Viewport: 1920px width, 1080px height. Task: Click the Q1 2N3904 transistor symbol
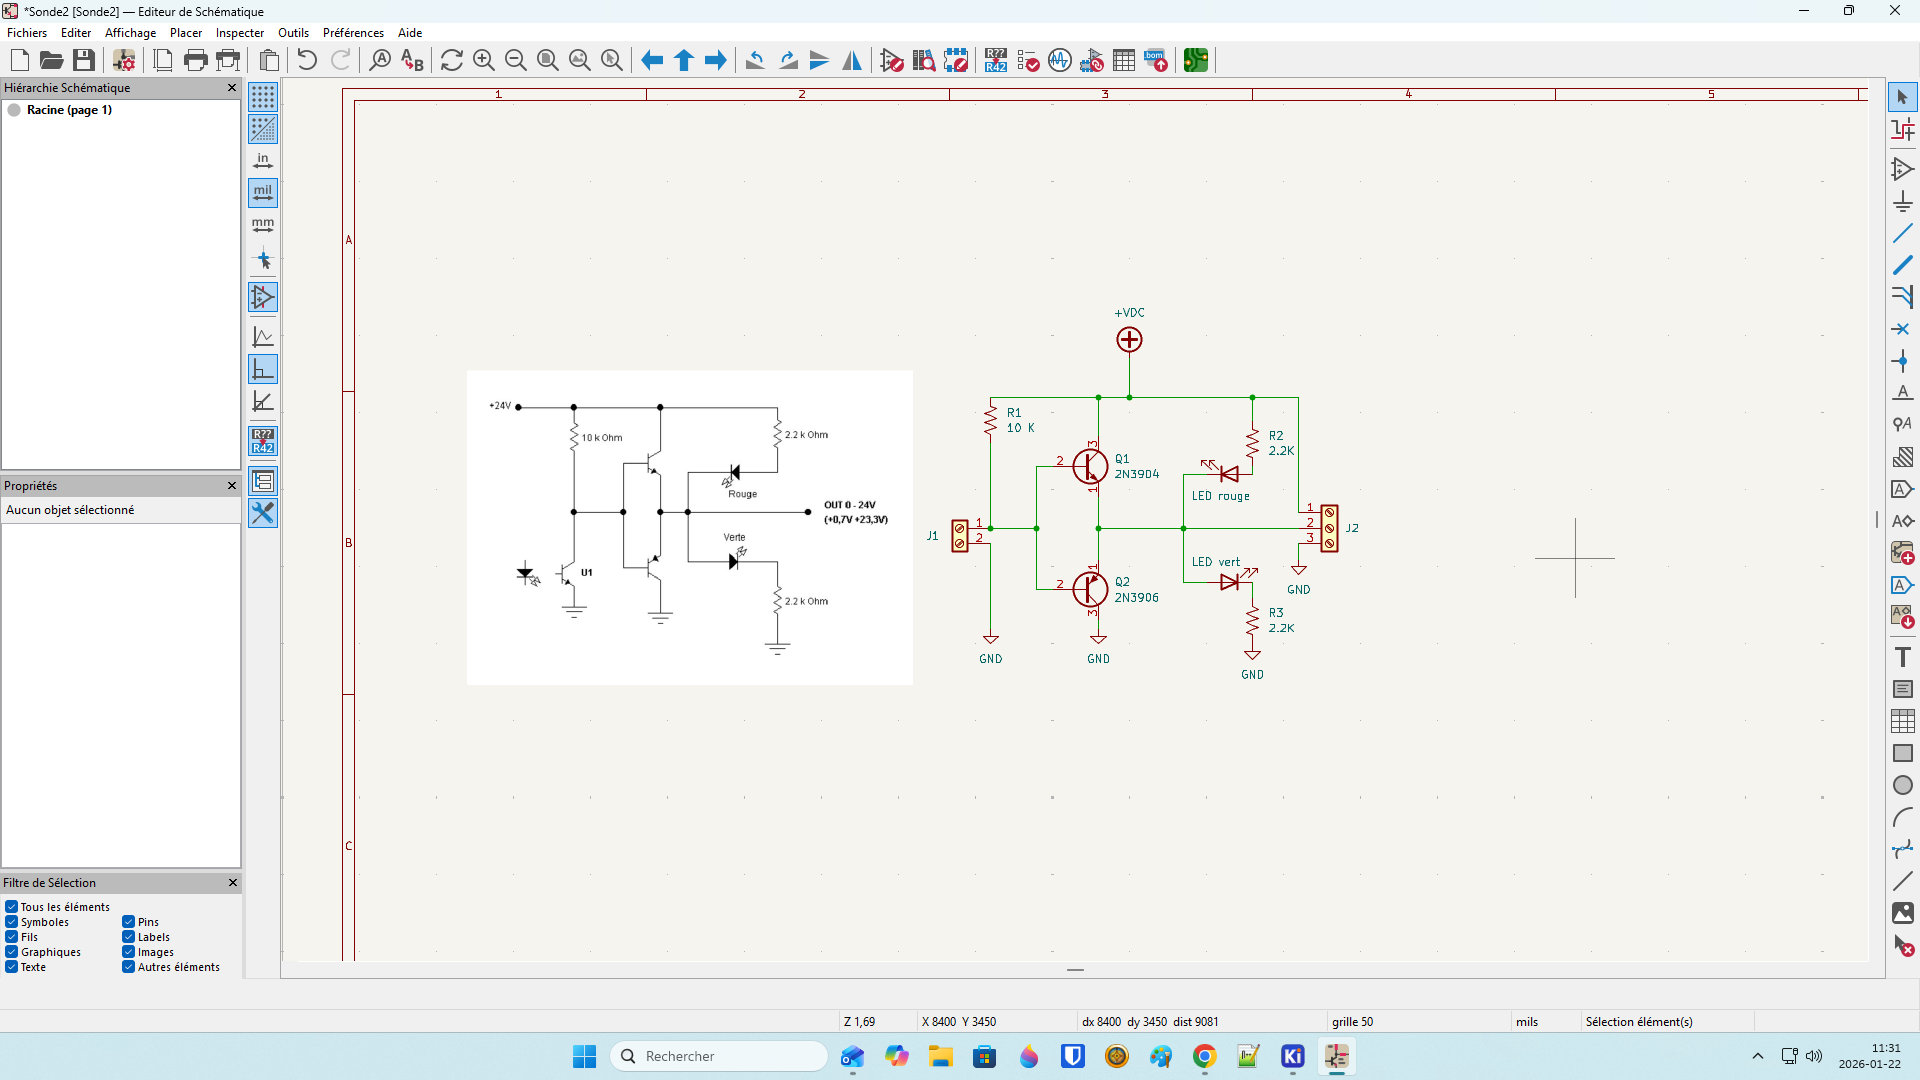[1090, 466]
